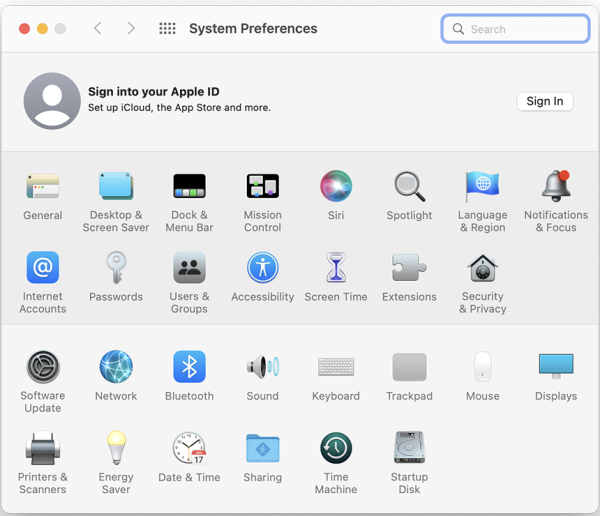Click the Apple ID avatar picture
Image resolution: width=600 pixels, height=516 pixels.
tap(52, 101)
